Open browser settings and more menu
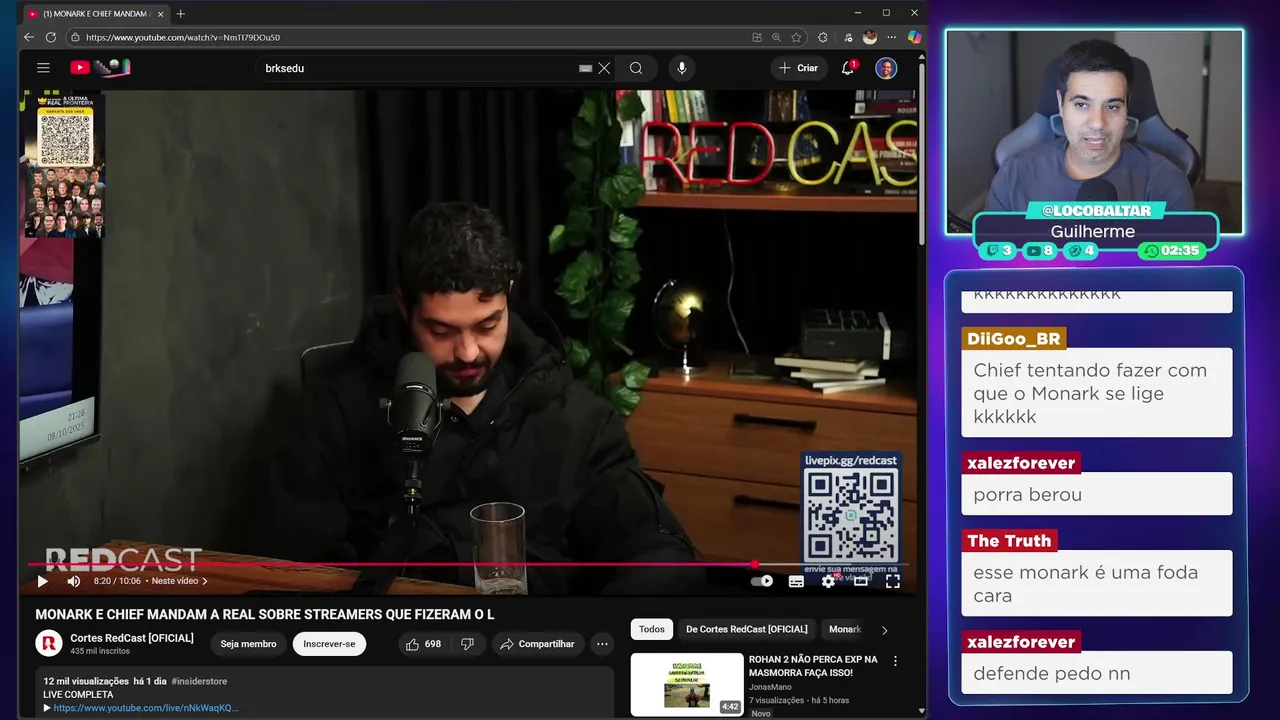This screenshot has height=720, width=1280. [x=892, y=37]
